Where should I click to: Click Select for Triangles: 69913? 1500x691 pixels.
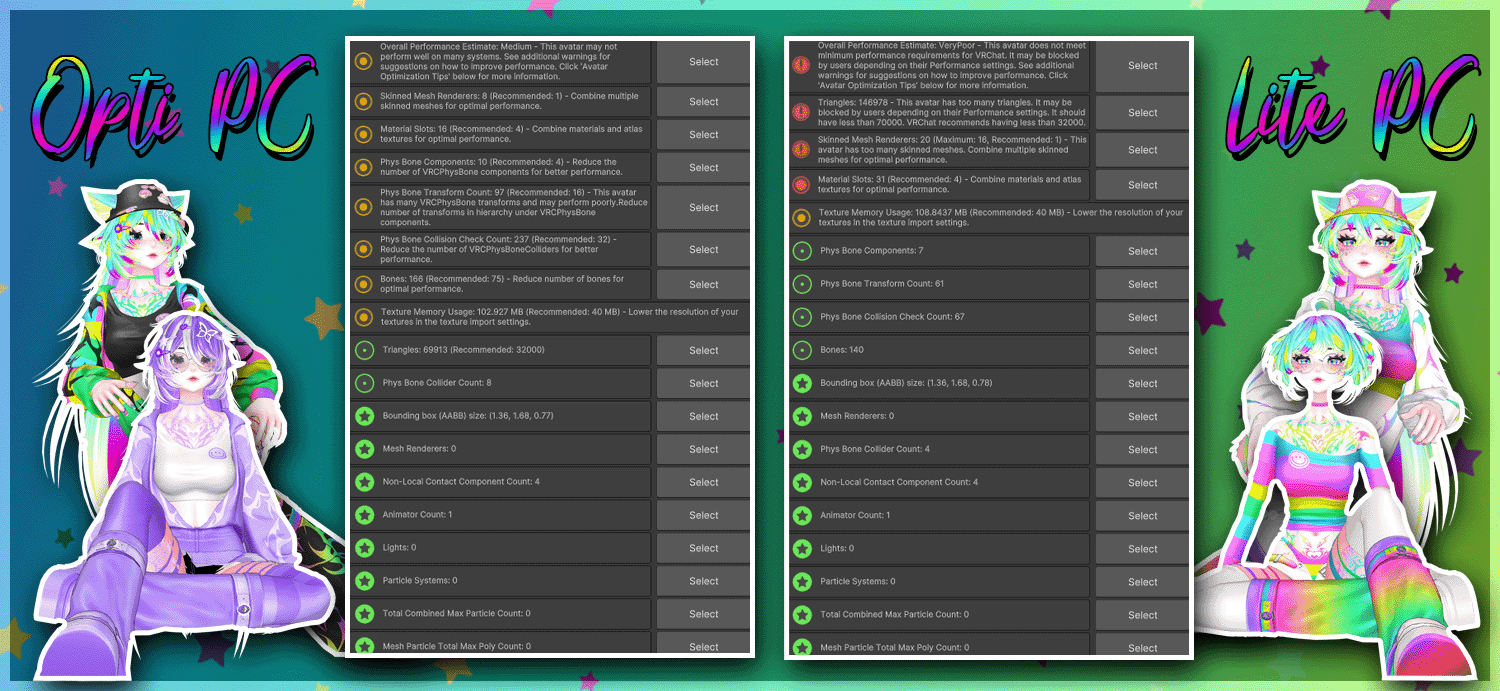click(x=703, y=351)
